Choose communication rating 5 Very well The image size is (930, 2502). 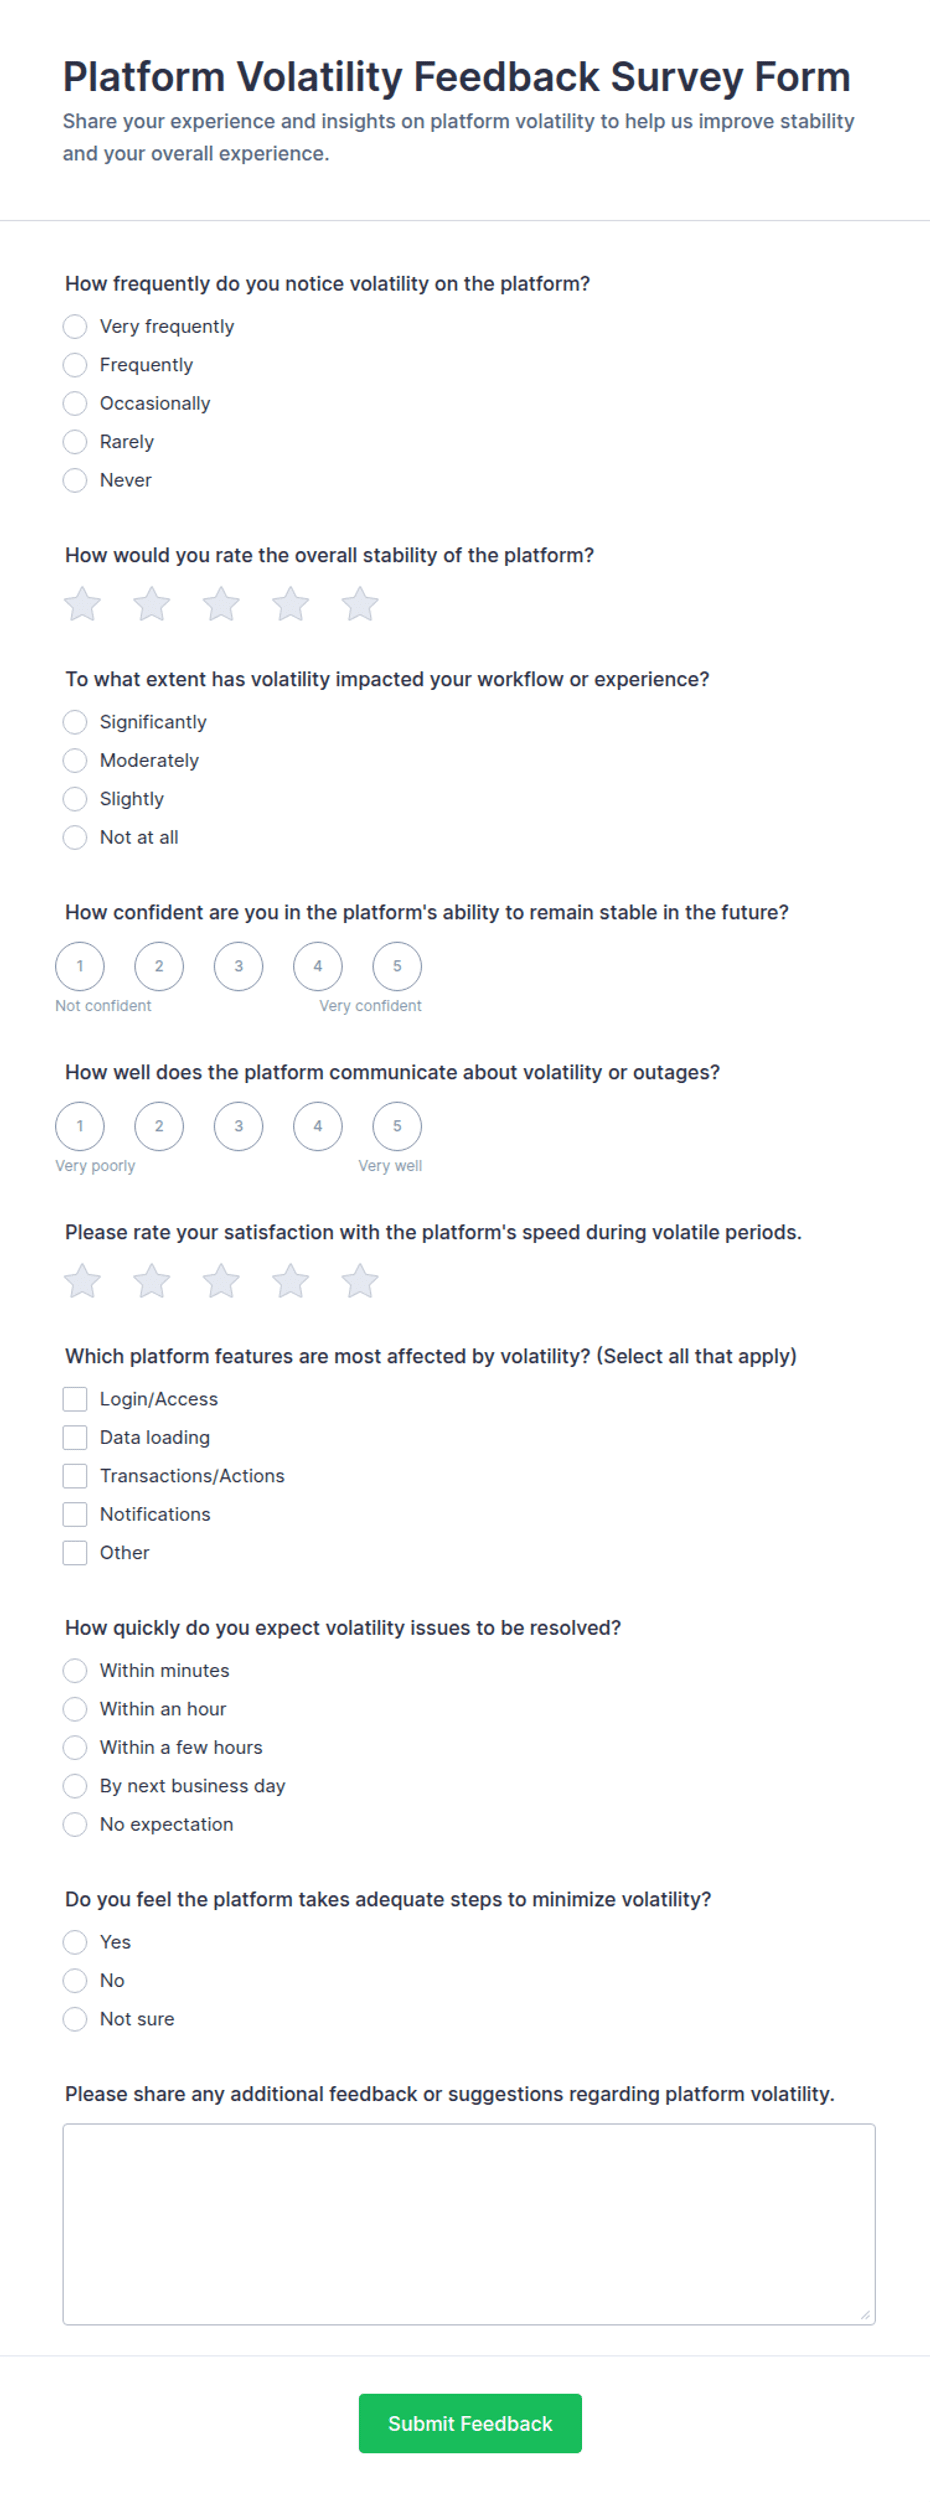[x=397, y=1126]
